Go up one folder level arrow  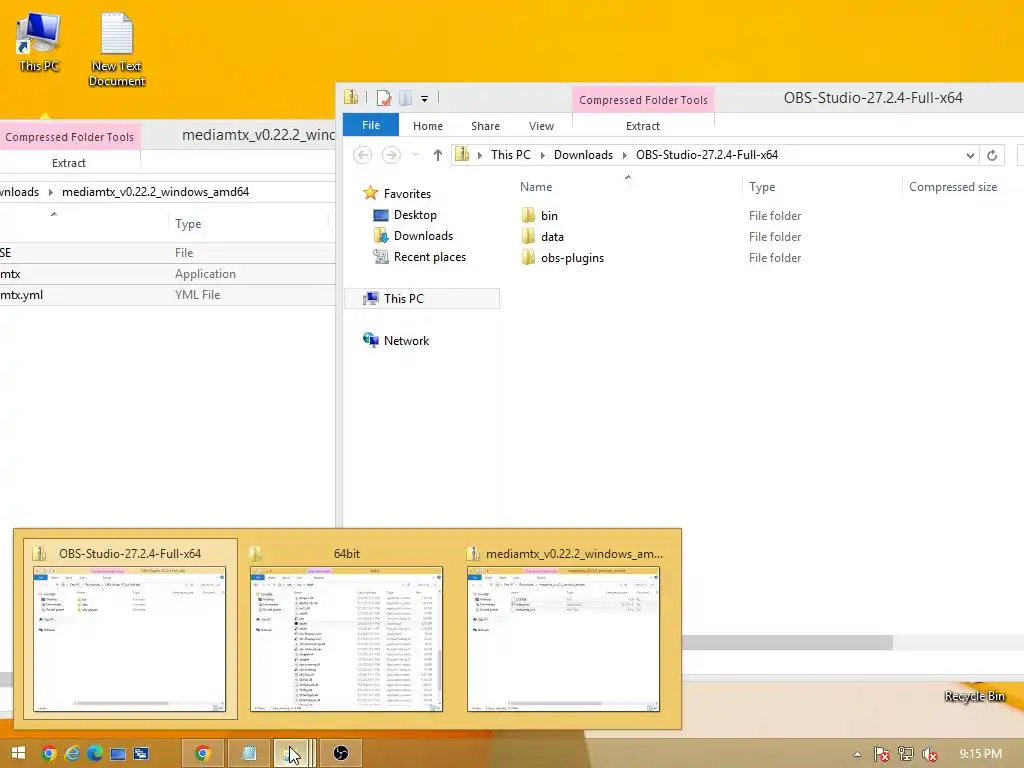438,155
